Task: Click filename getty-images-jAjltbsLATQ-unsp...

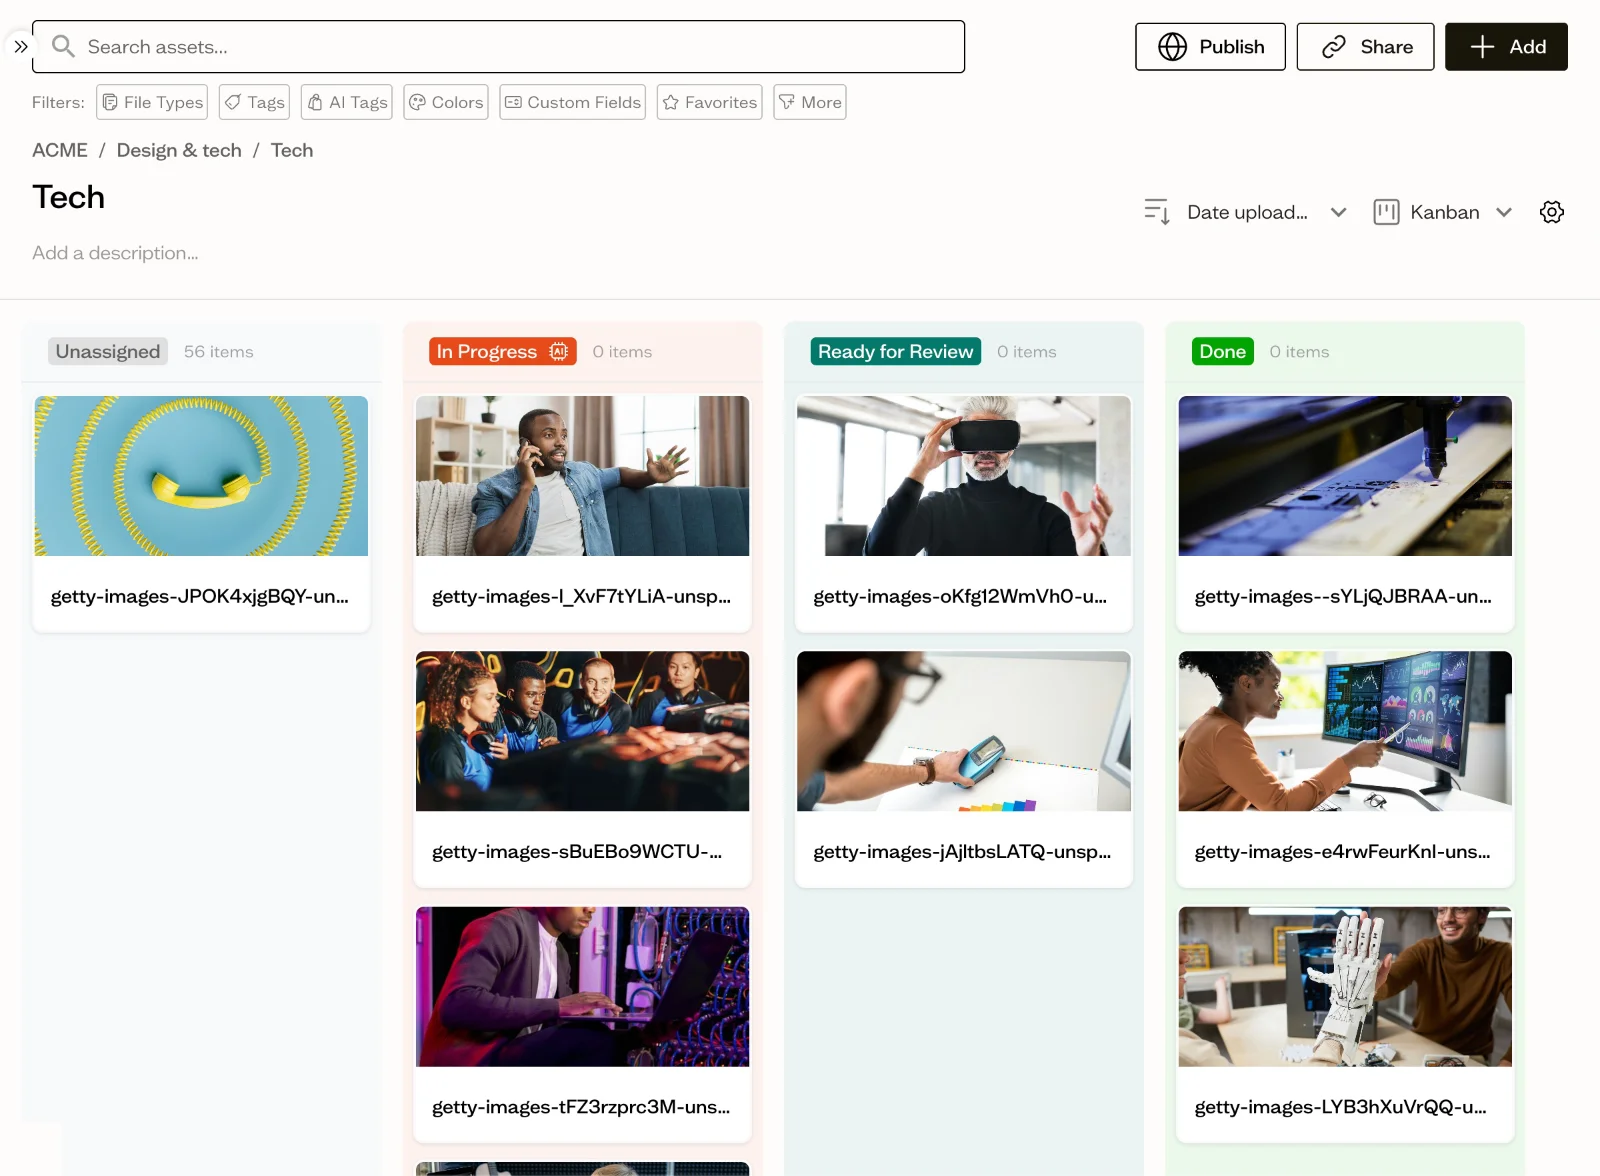Action: (x=962, y=852)
